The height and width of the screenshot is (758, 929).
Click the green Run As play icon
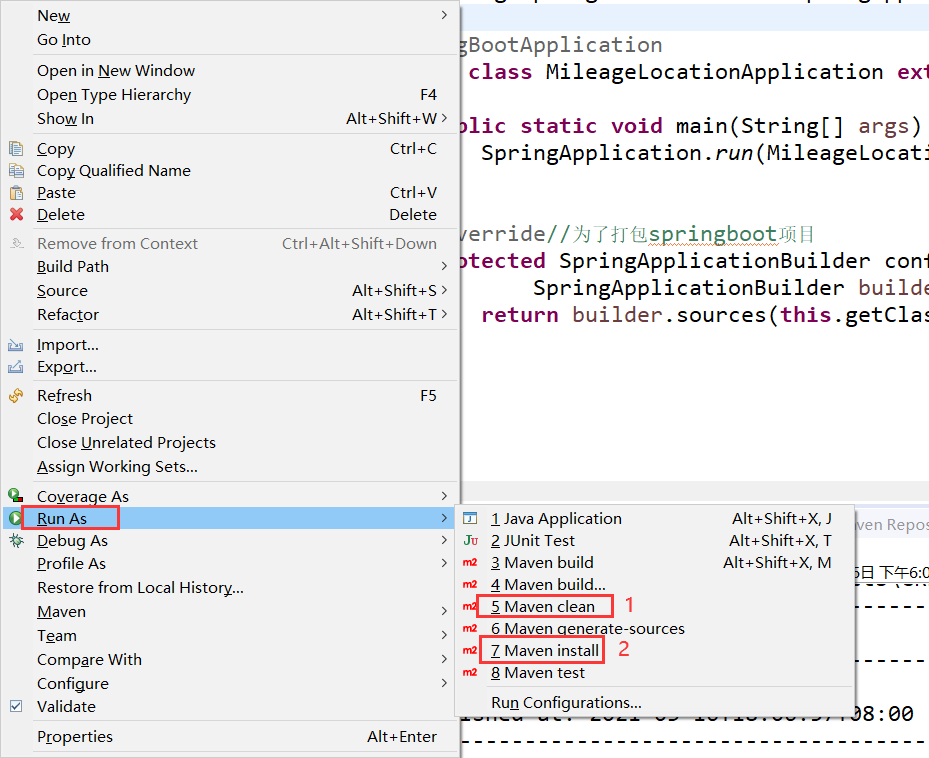point(16,517)
